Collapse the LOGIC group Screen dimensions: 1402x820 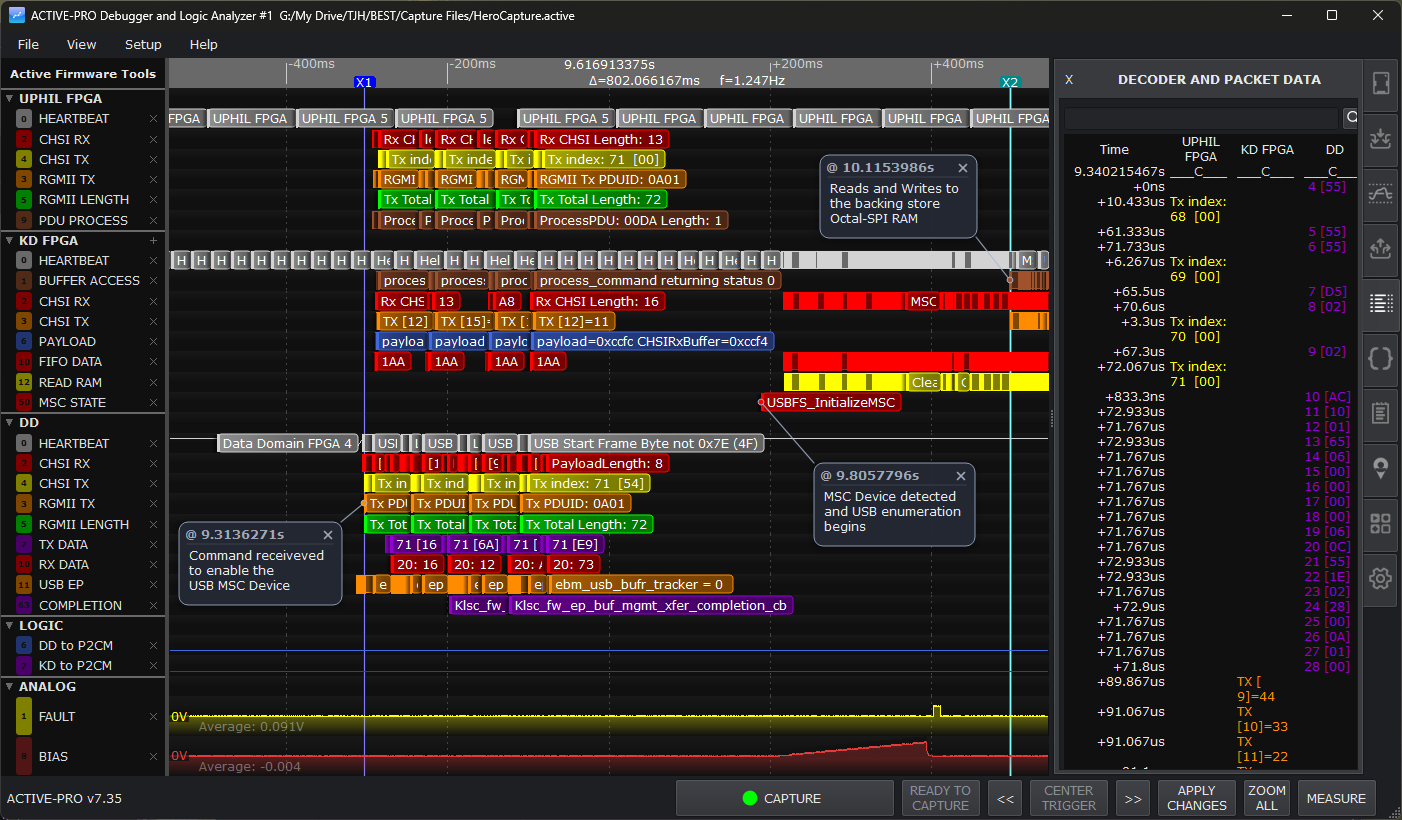coord(9,626)
